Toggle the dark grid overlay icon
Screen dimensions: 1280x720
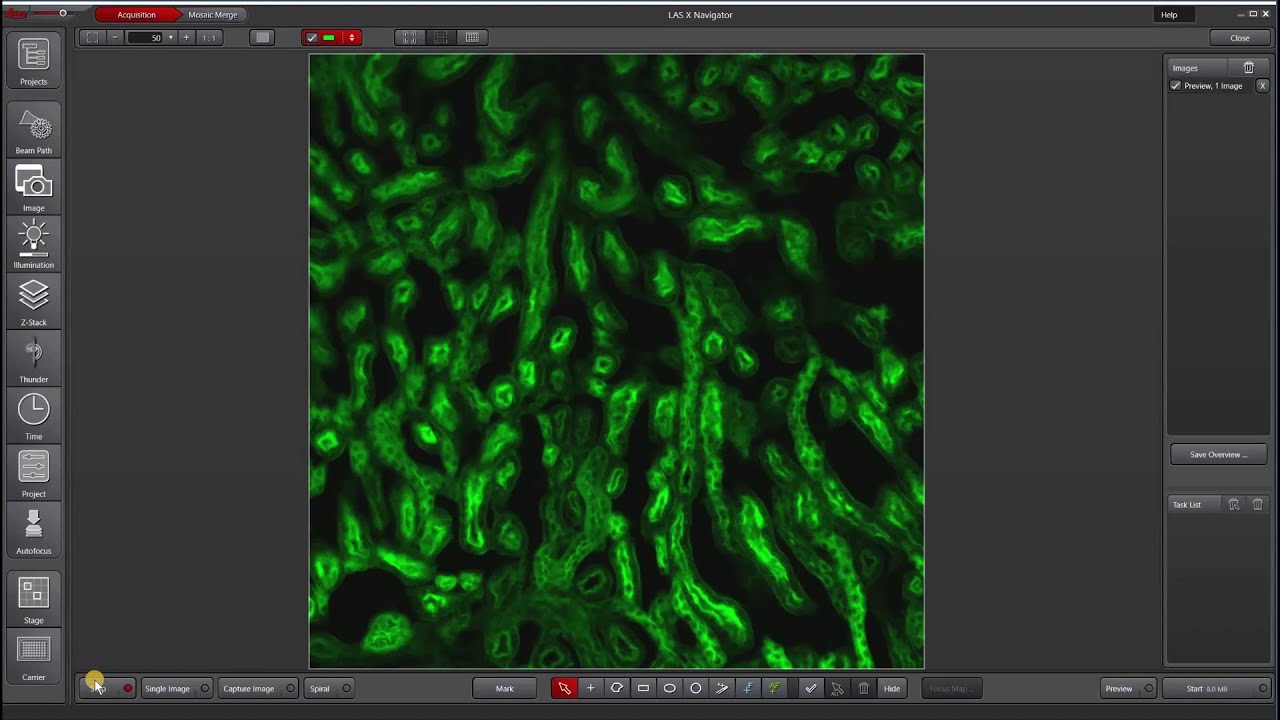441,38
